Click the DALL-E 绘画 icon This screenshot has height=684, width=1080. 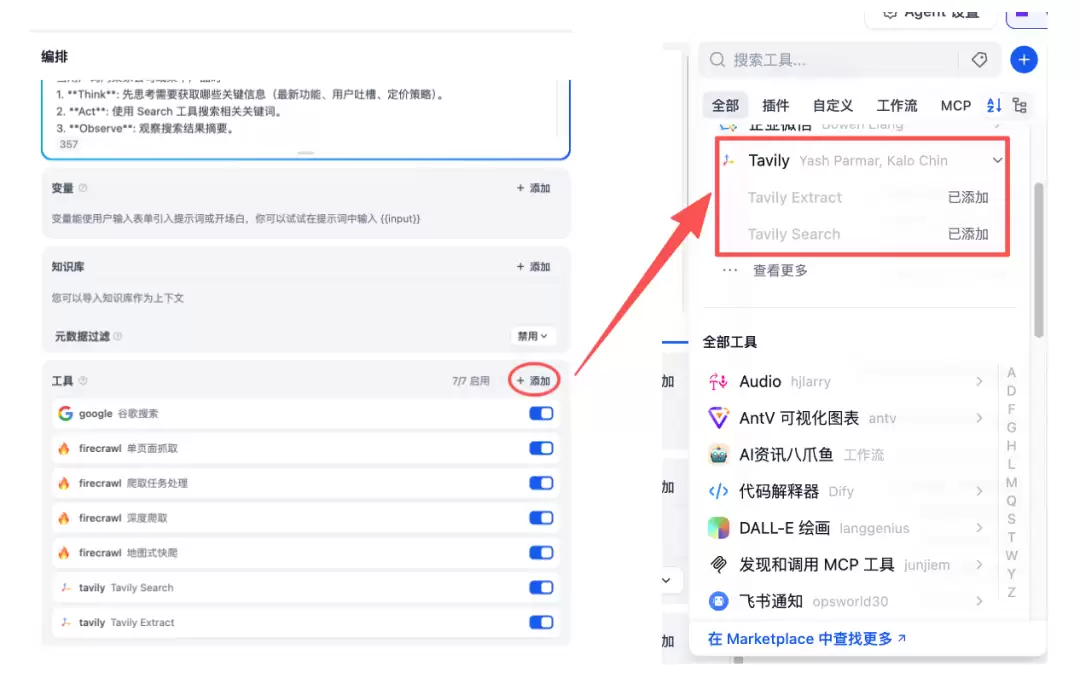(718, 528)
